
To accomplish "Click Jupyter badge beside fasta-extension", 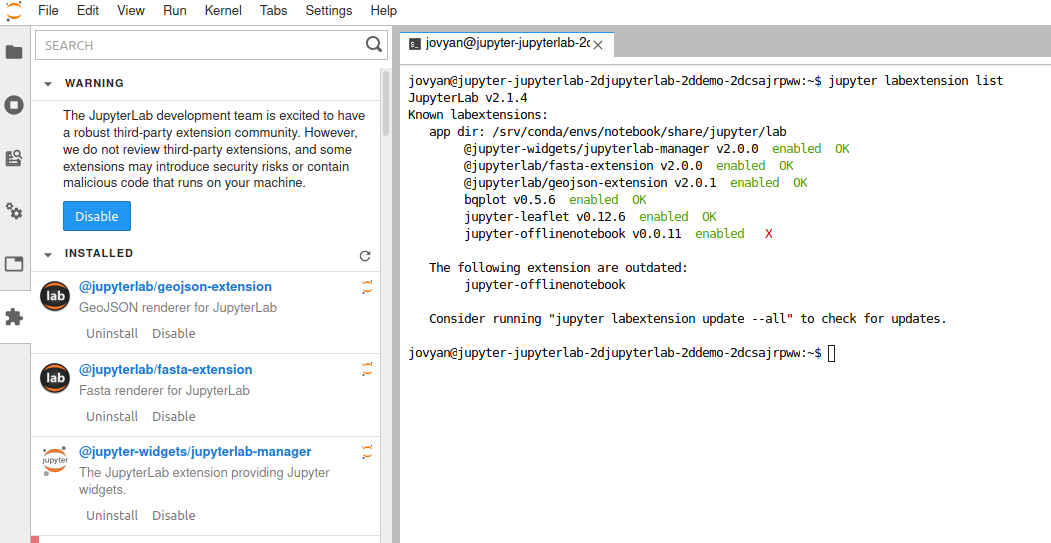I will (x=367, y=369).
